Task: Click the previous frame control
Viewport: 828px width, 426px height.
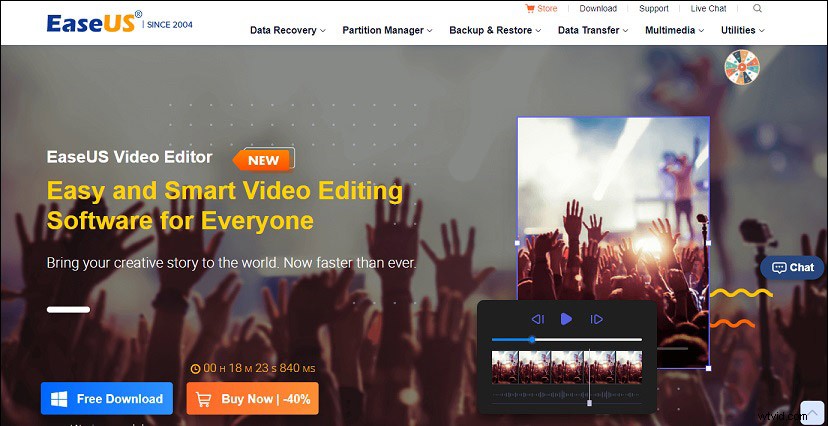Action: click(538, 319)
